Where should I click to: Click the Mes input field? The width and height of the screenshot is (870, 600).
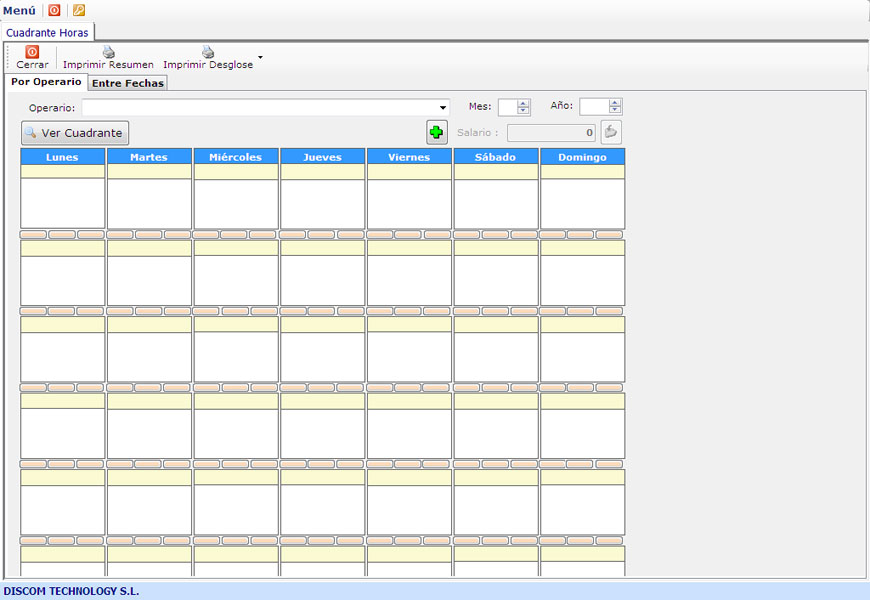point(507,107)
